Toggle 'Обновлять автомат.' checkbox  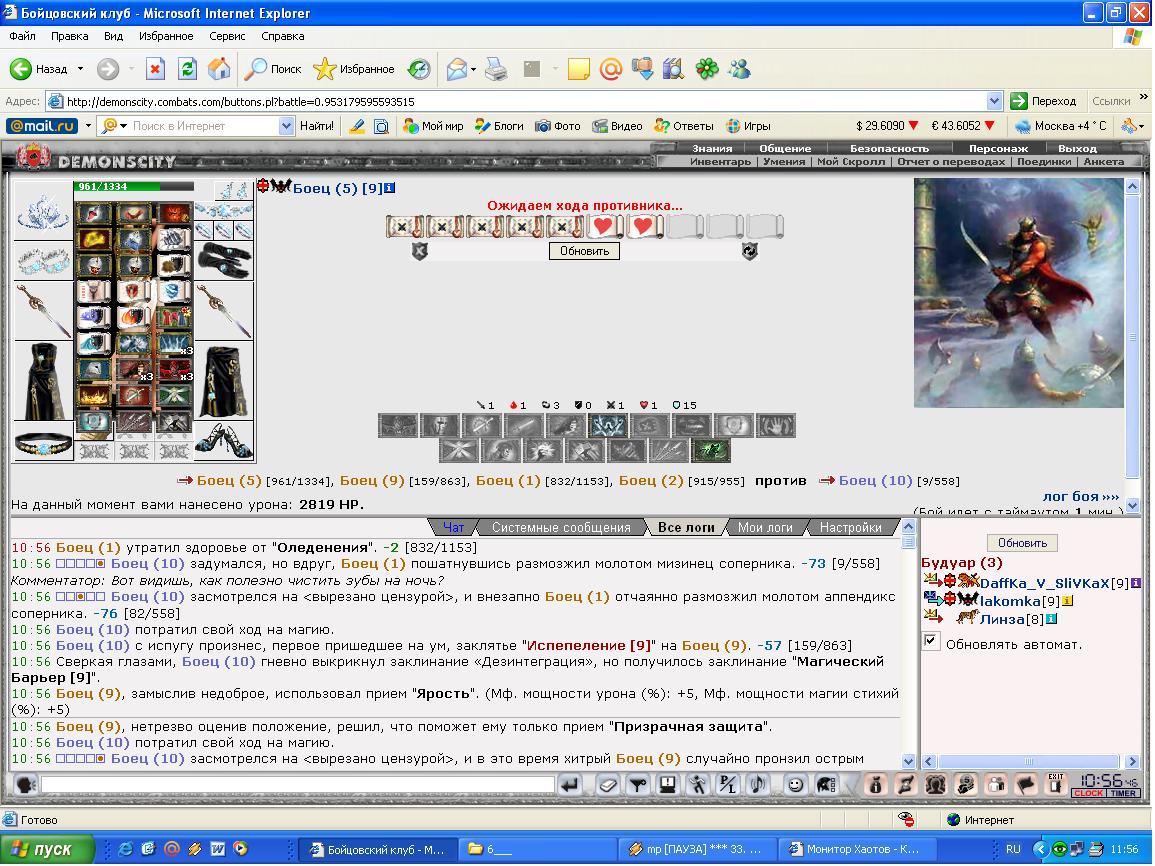click(930, 641)
